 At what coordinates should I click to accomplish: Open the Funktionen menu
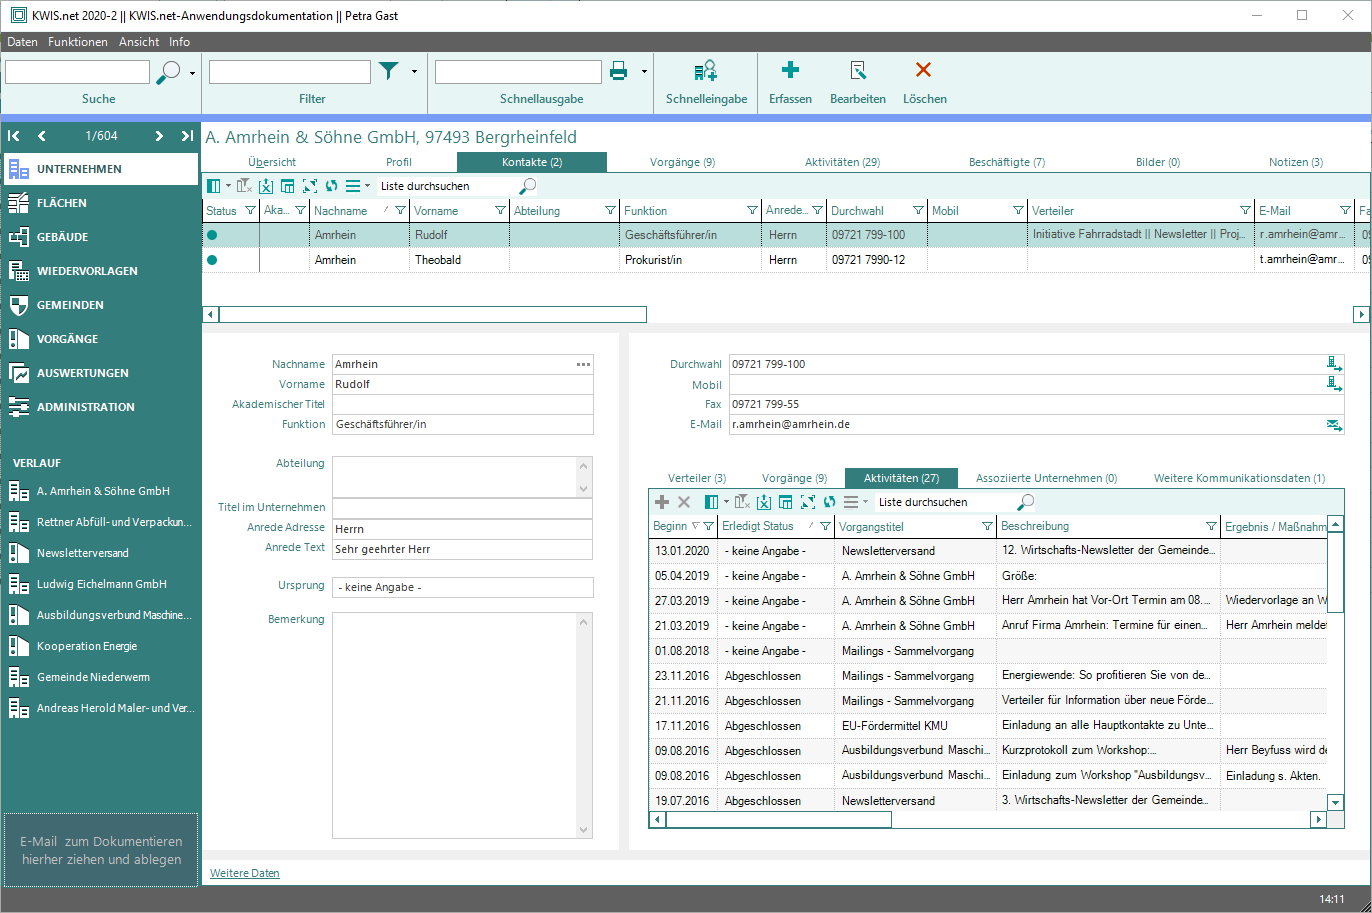[78, 42]
